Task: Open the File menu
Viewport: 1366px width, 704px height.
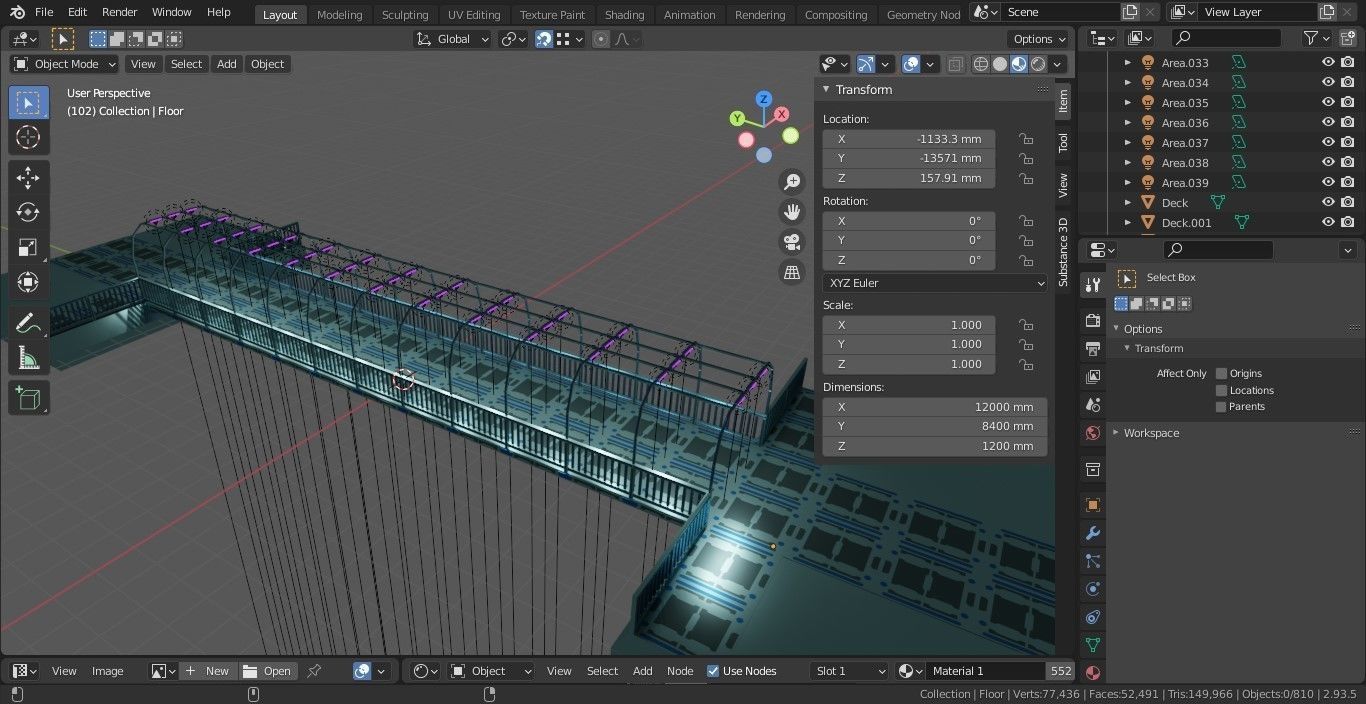Action: click(44, 12)
